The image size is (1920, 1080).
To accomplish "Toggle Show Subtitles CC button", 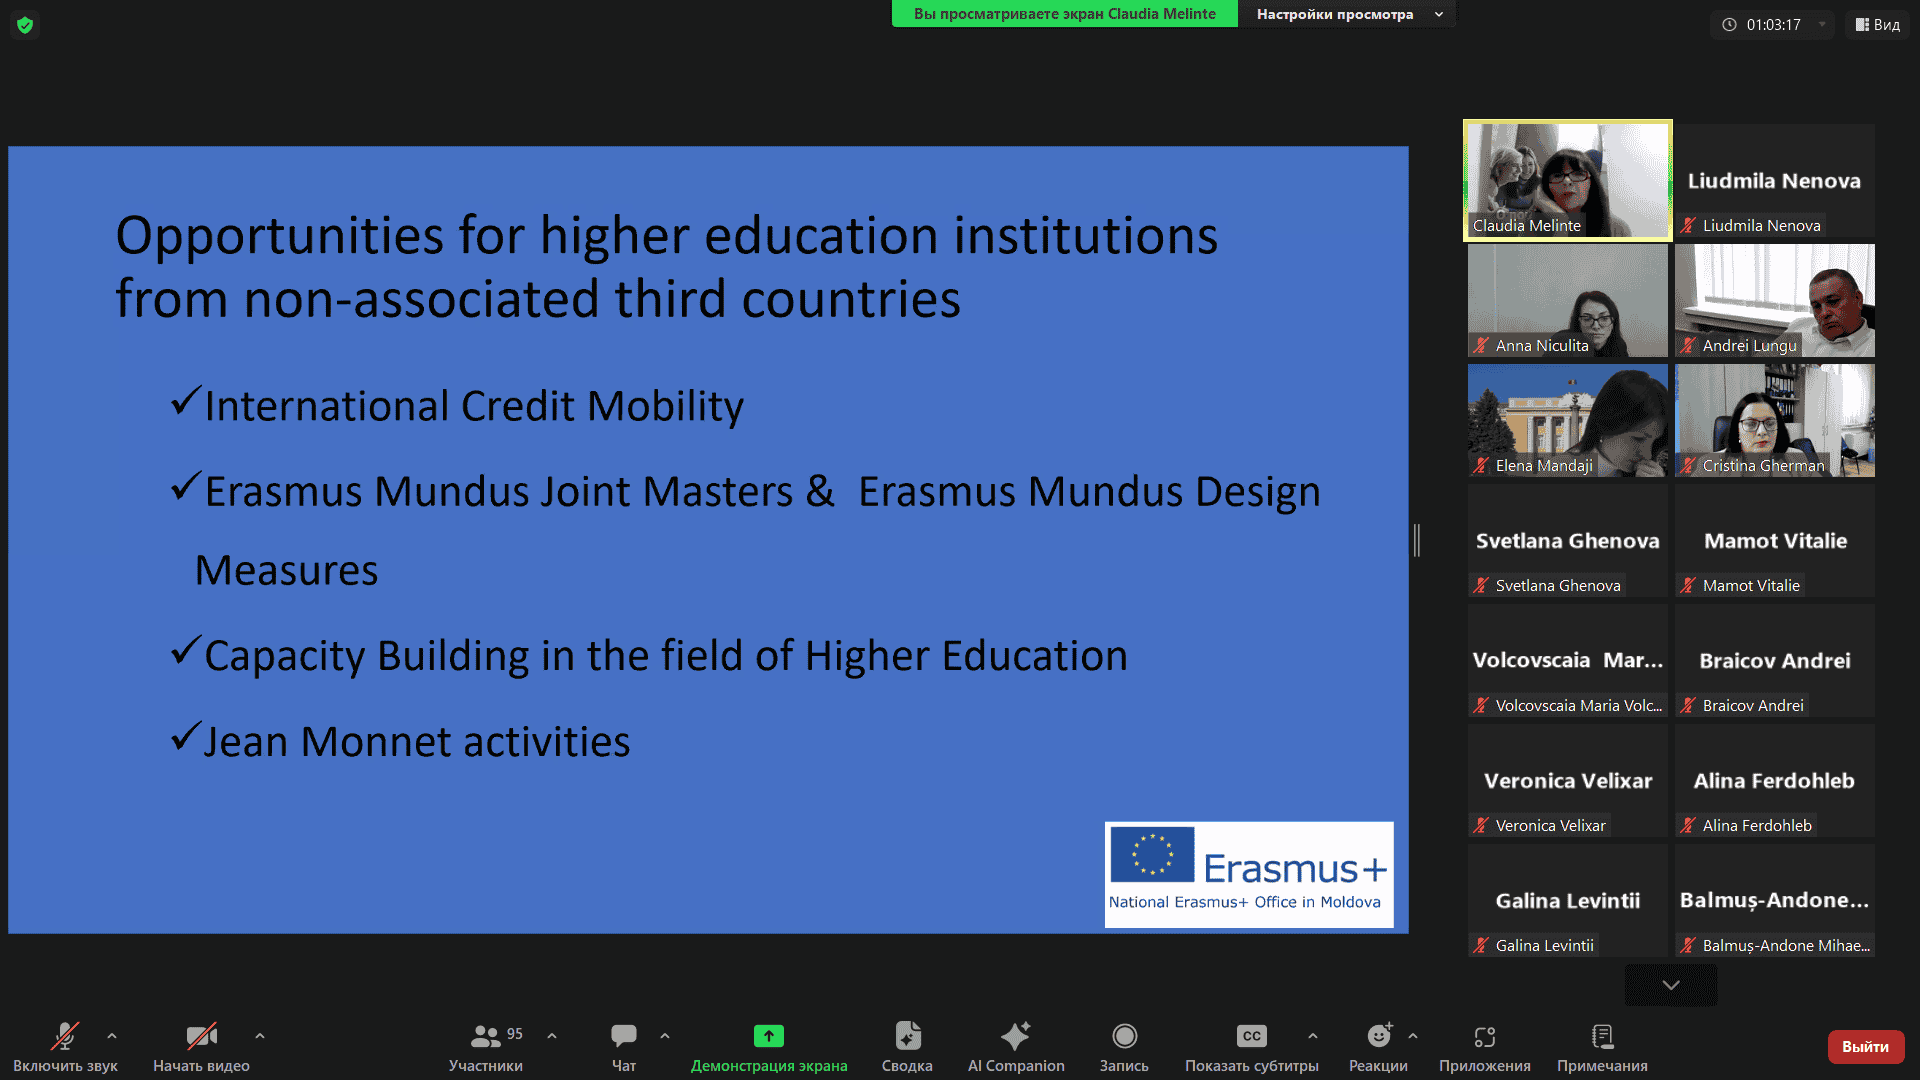I will [1251, 1036].
